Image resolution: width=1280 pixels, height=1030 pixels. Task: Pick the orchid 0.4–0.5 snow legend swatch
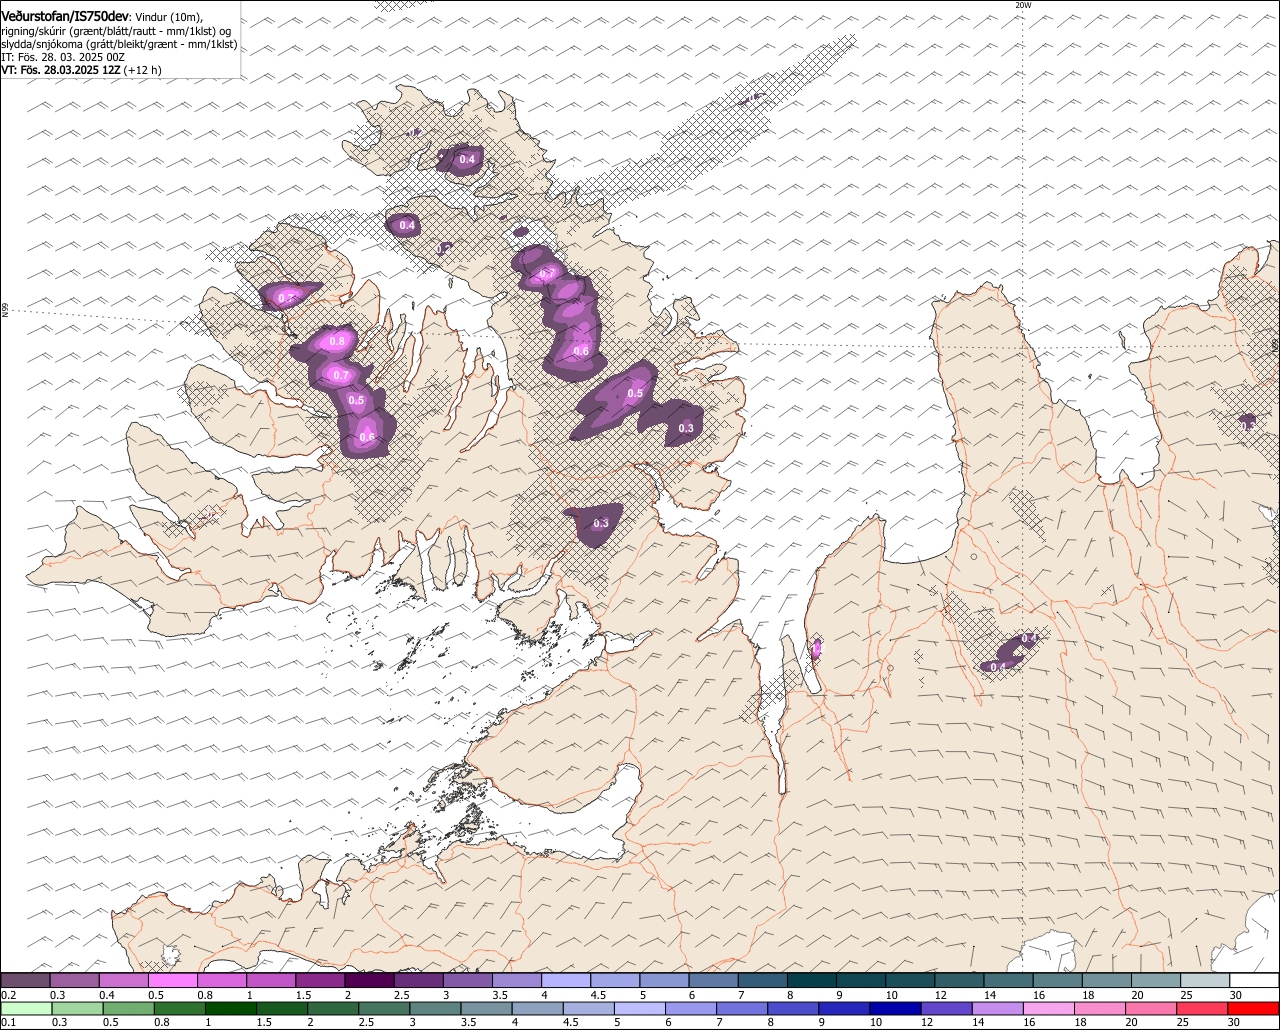(123, 980)
